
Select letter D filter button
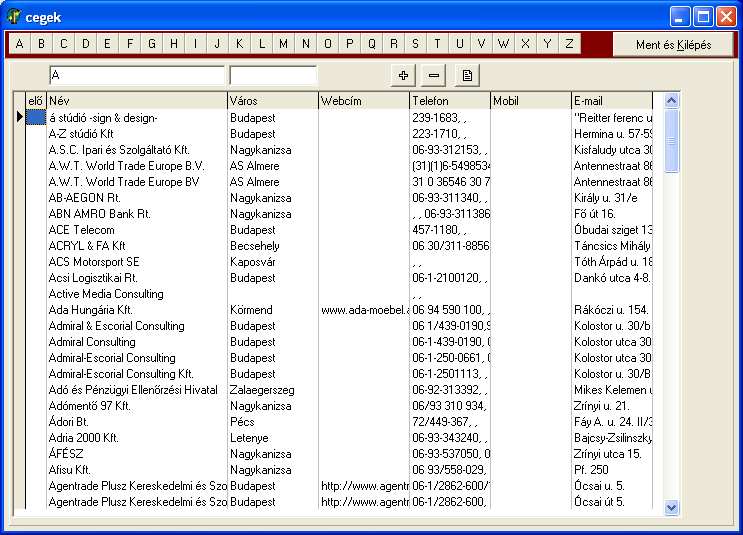point(86,44)
